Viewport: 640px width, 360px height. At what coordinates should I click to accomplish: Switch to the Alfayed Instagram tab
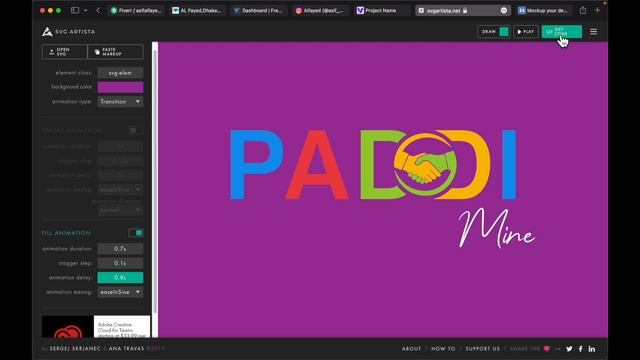pos(320,11)
